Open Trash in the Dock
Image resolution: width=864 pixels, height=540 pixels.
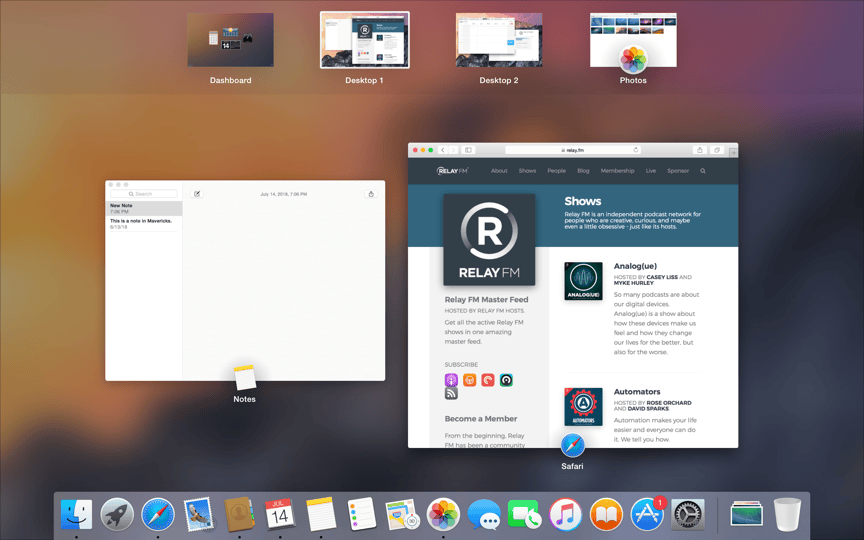pos(787,515)
